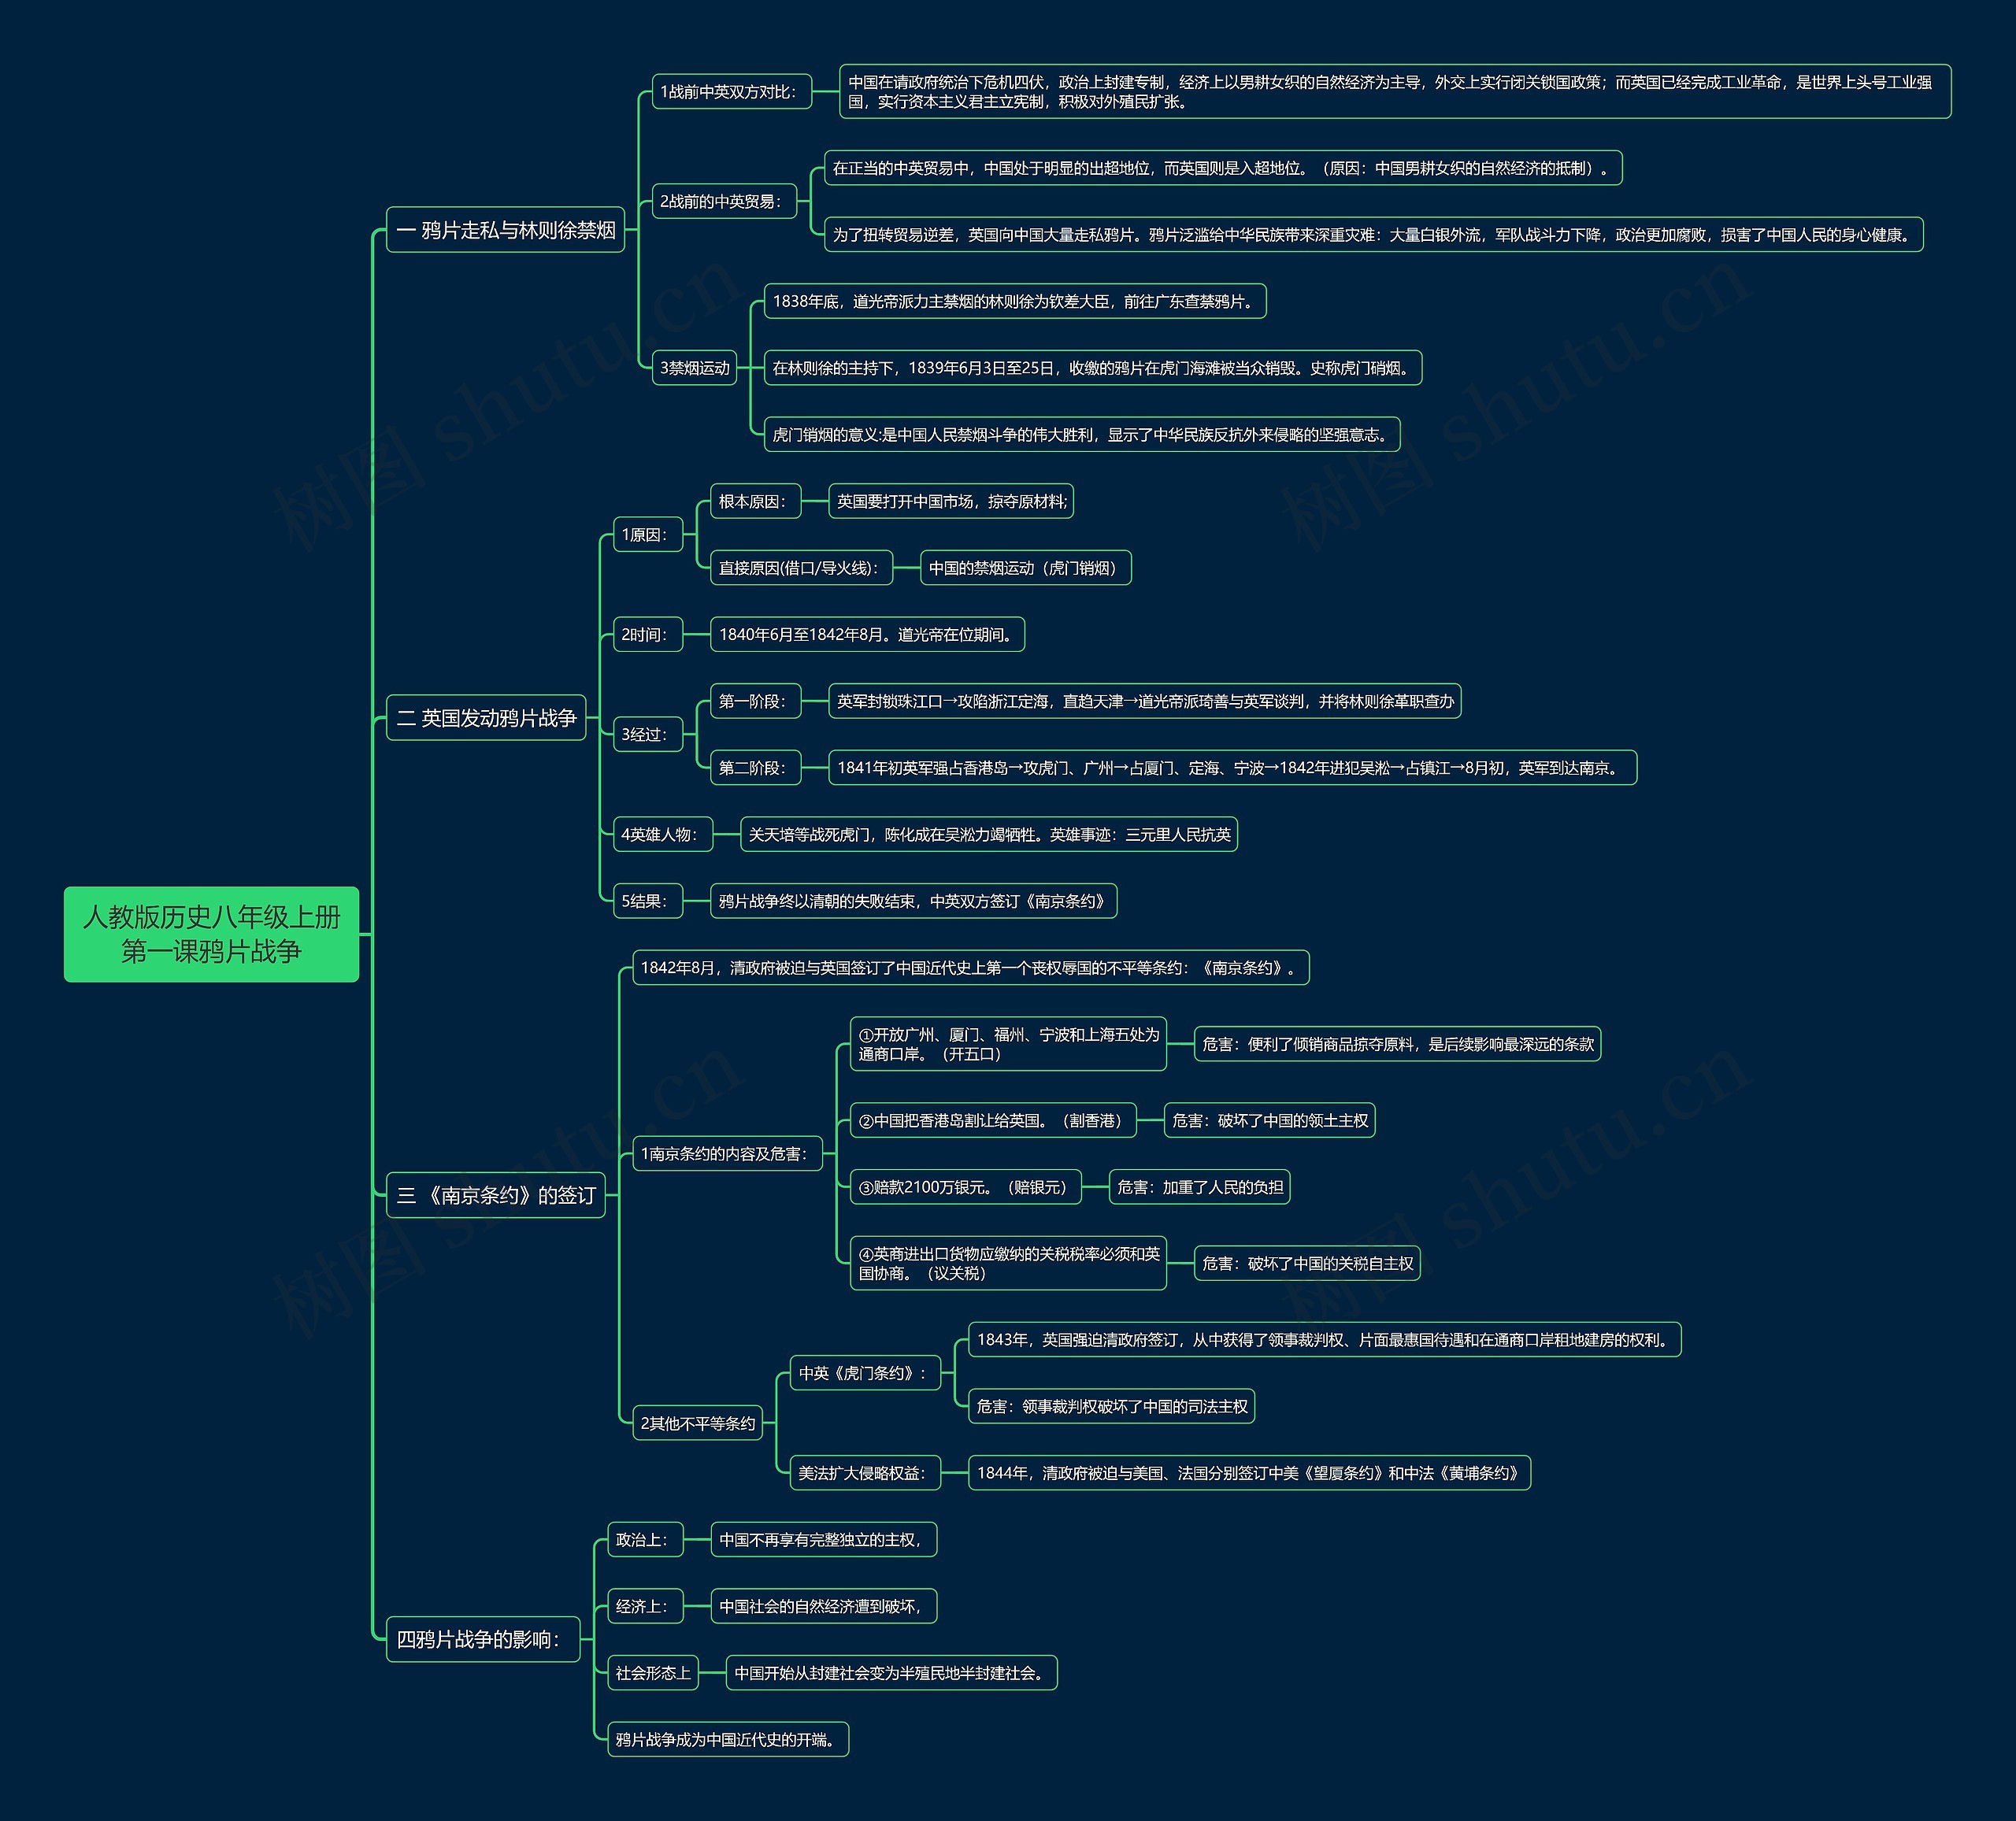Select the 5结果 node
The height and width of the screenshot is (1821, 2016).
tap(647, 901)
